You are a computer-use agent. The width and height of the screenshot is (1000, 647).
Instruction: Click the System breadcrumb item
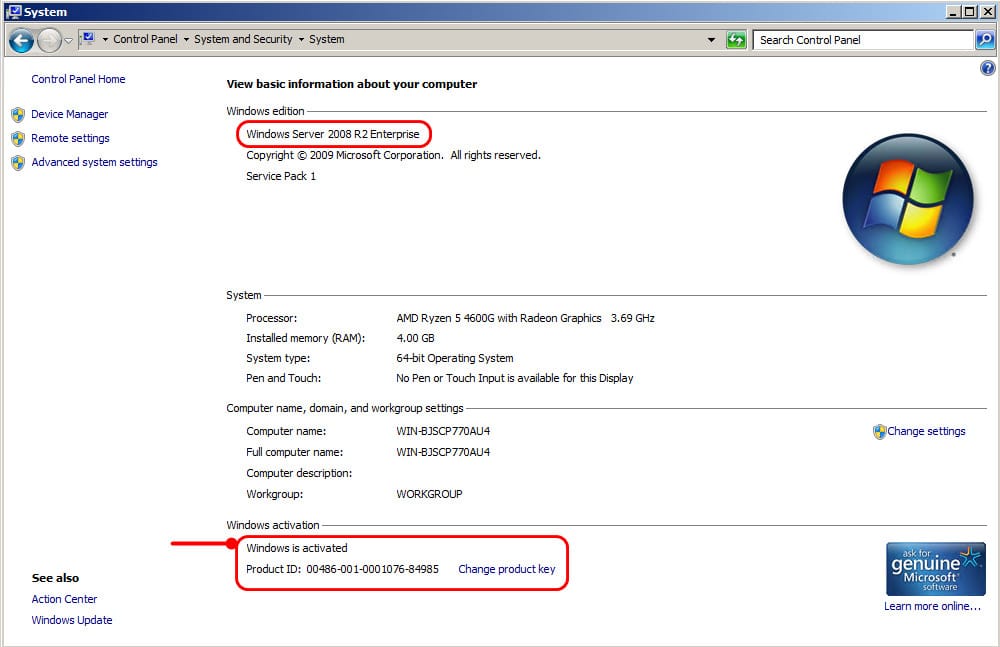point(327,39)
